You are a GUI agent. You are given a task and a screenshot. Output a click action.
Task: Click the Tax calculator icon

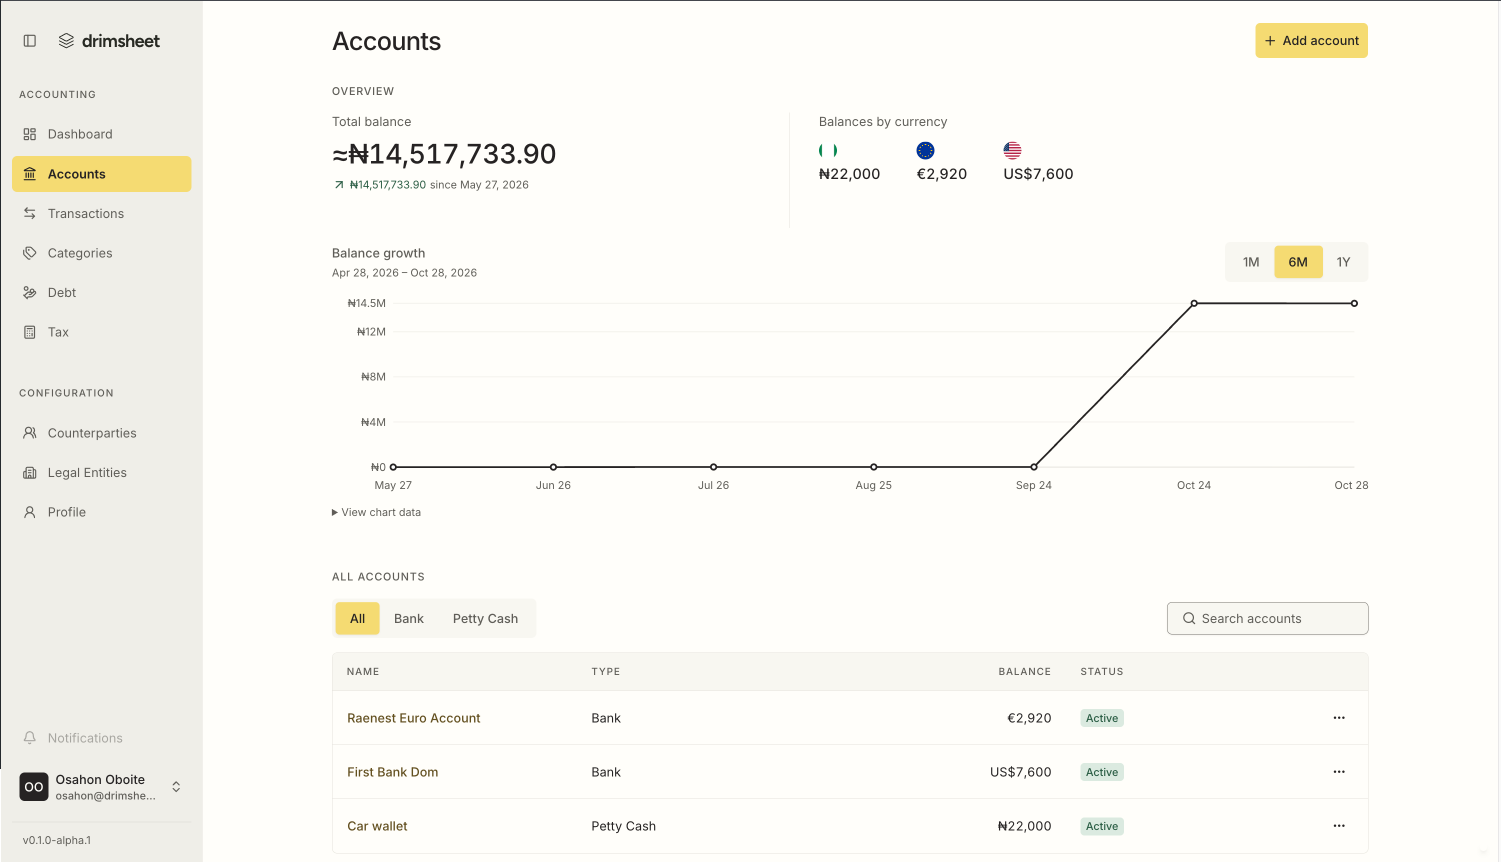(x=30, y=332)
